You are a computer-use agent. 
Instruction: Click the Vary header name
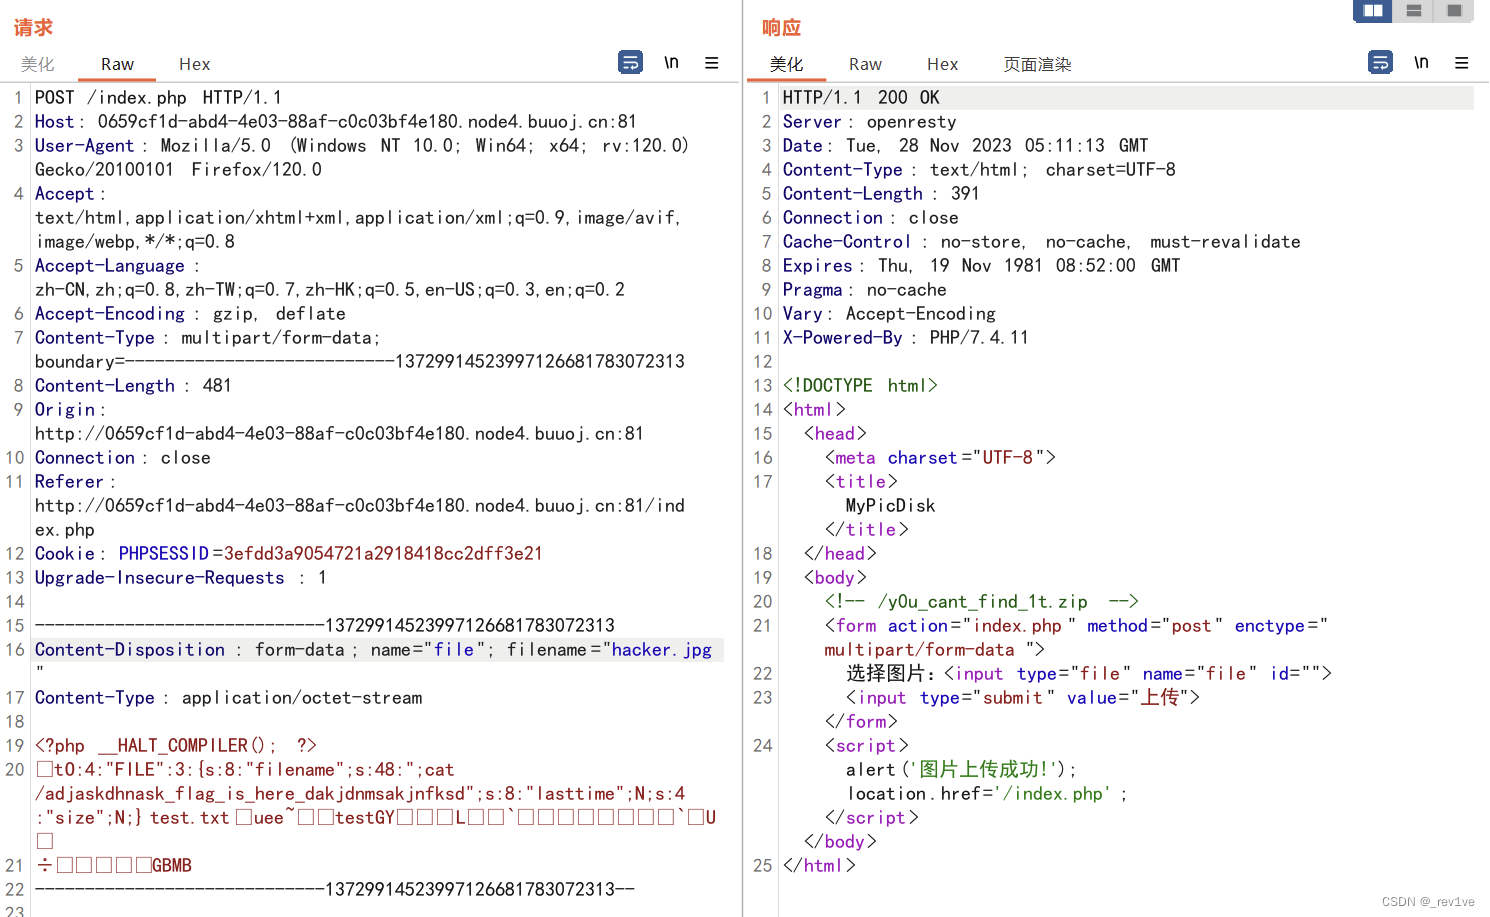802,313
